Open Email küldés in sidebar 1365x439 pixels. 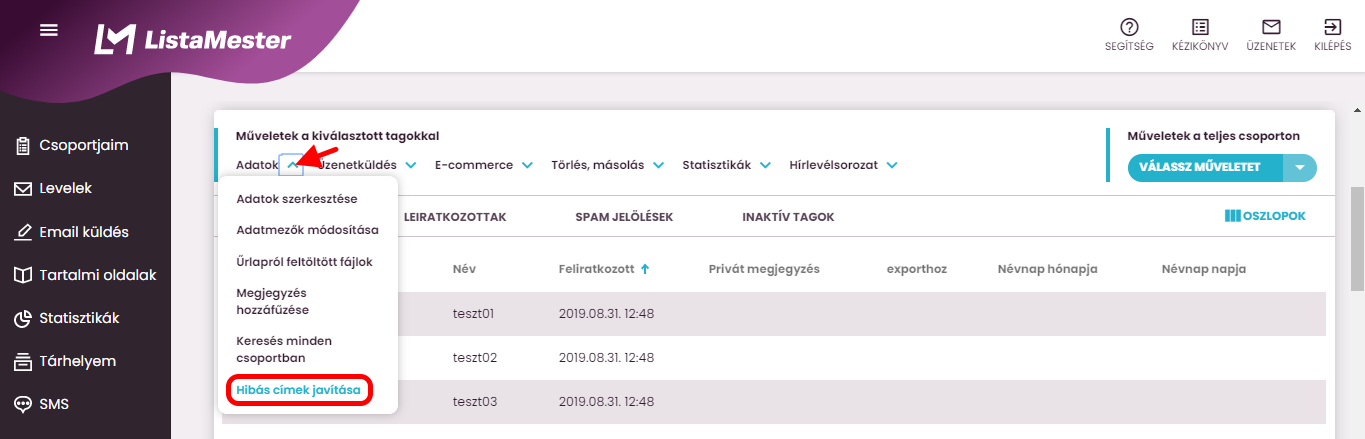click(x=83, y=232)
